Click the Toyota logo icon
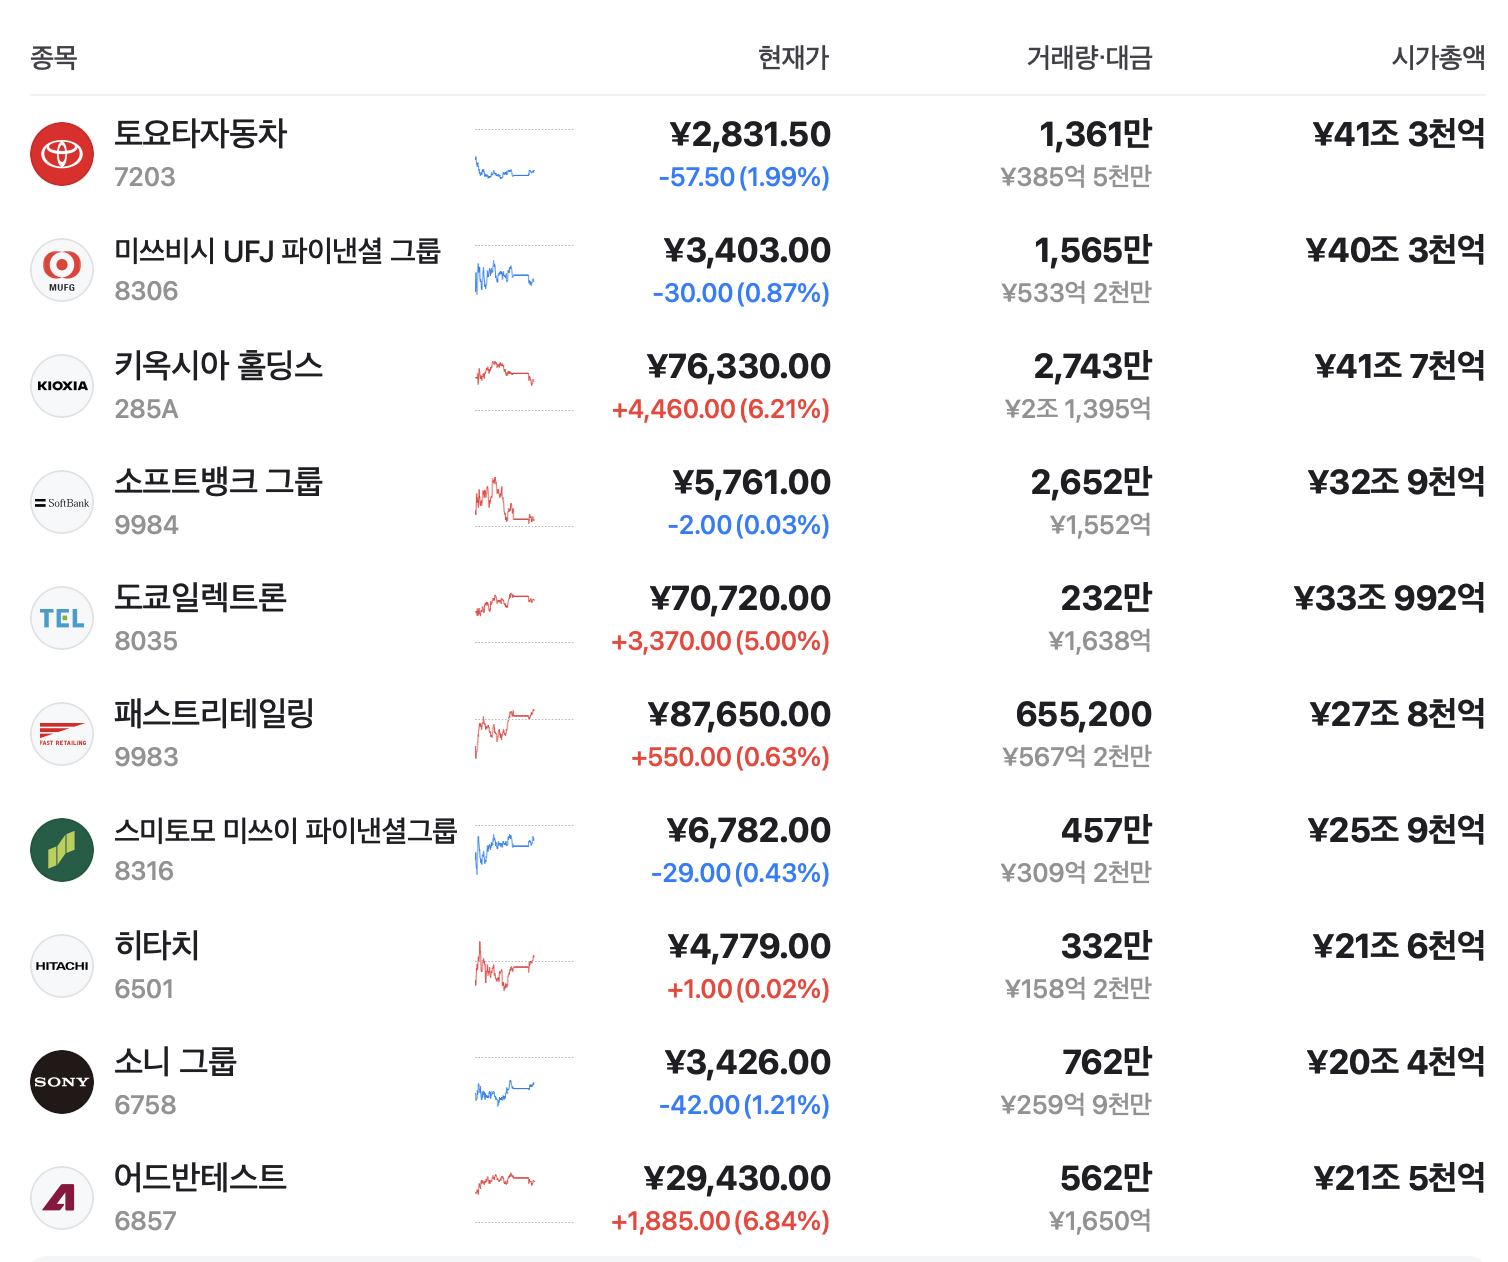The height and width of the screenshot is (1262, 1508). tap(62, 154)
